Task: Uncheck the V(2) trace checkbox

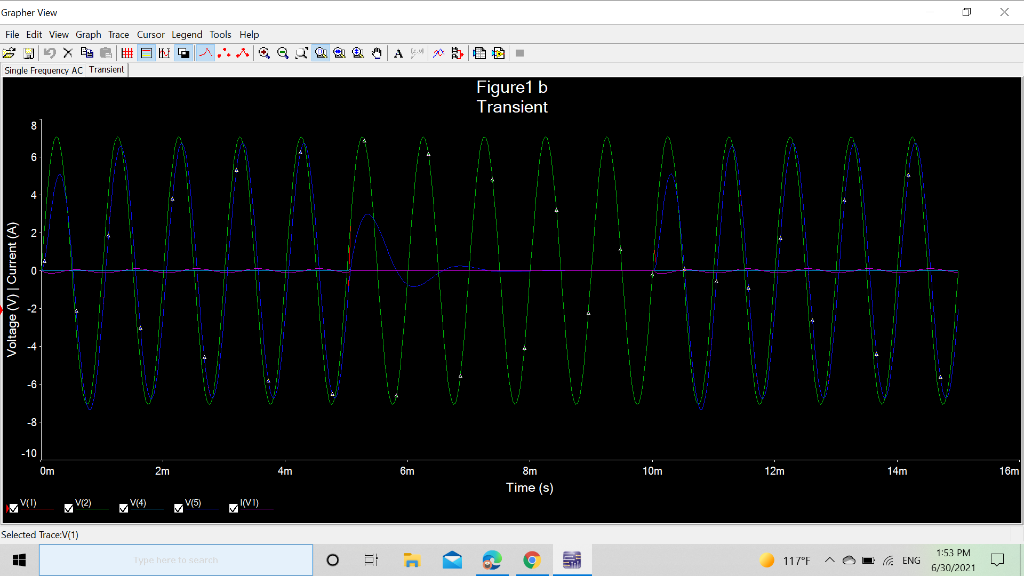Action: click(68, 508)
